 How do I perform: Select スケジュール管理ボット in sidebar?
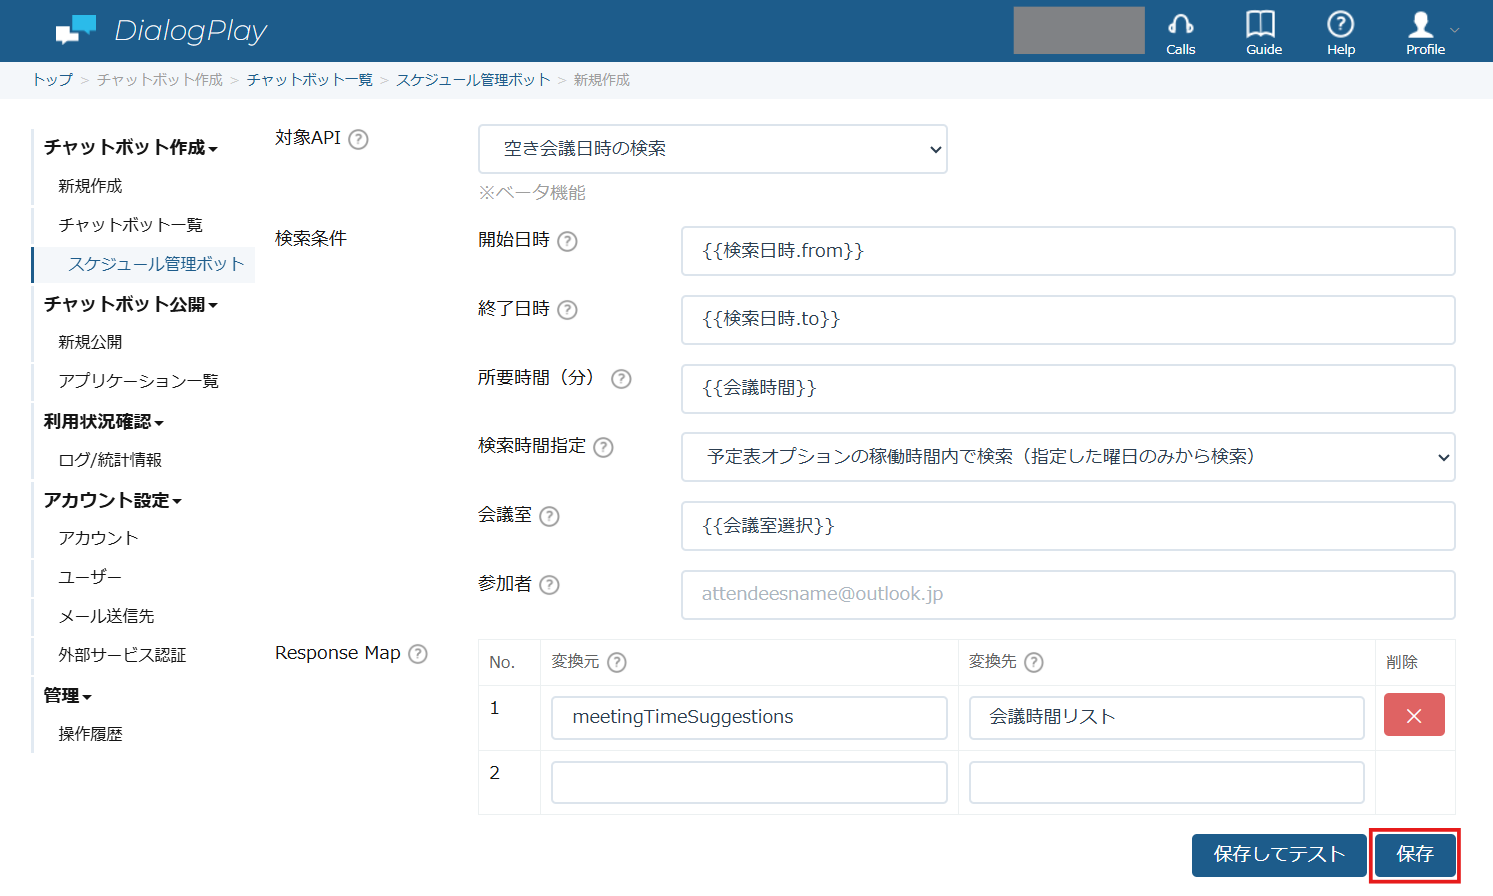pyautogui.click(x=156, y=264)
